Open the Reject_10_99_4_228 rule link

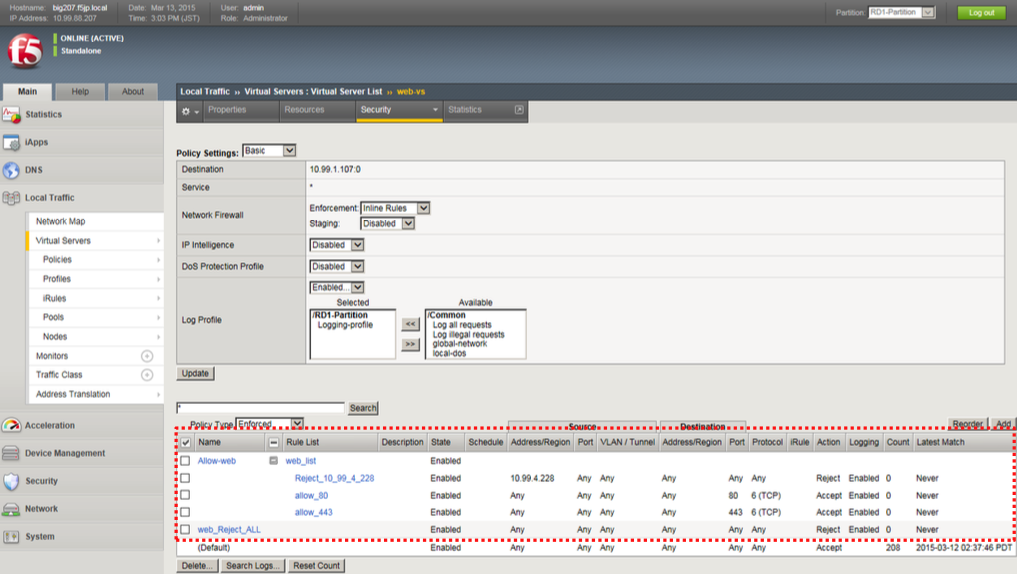coord(334,479)
